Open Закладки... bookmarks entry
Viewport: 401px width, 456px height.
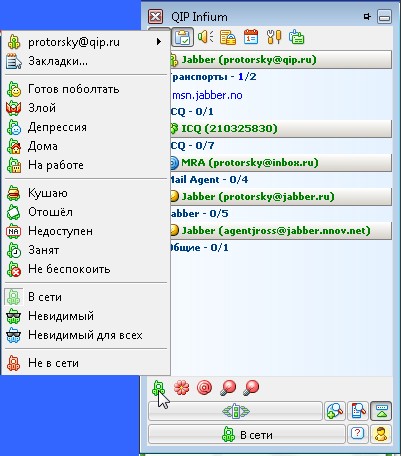point(85,61)
